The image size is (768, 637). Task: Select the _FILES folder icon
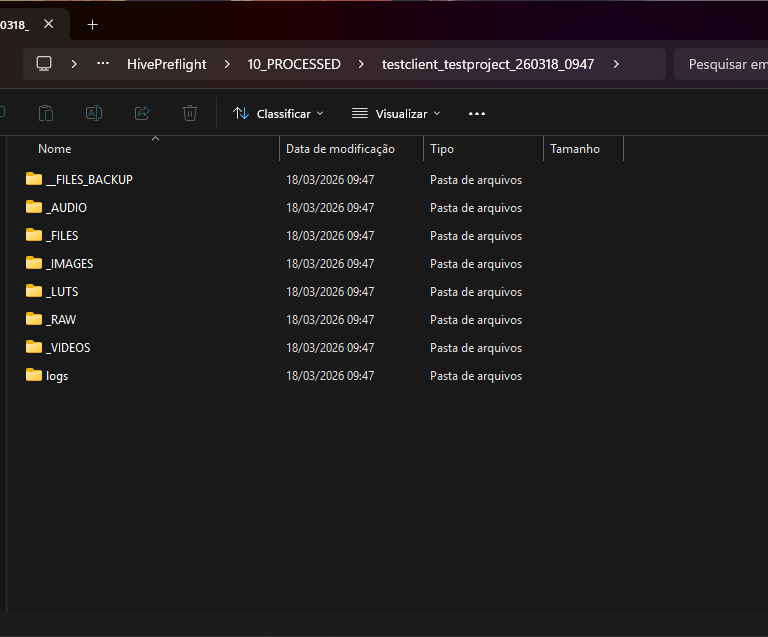(x=34, y=235)
